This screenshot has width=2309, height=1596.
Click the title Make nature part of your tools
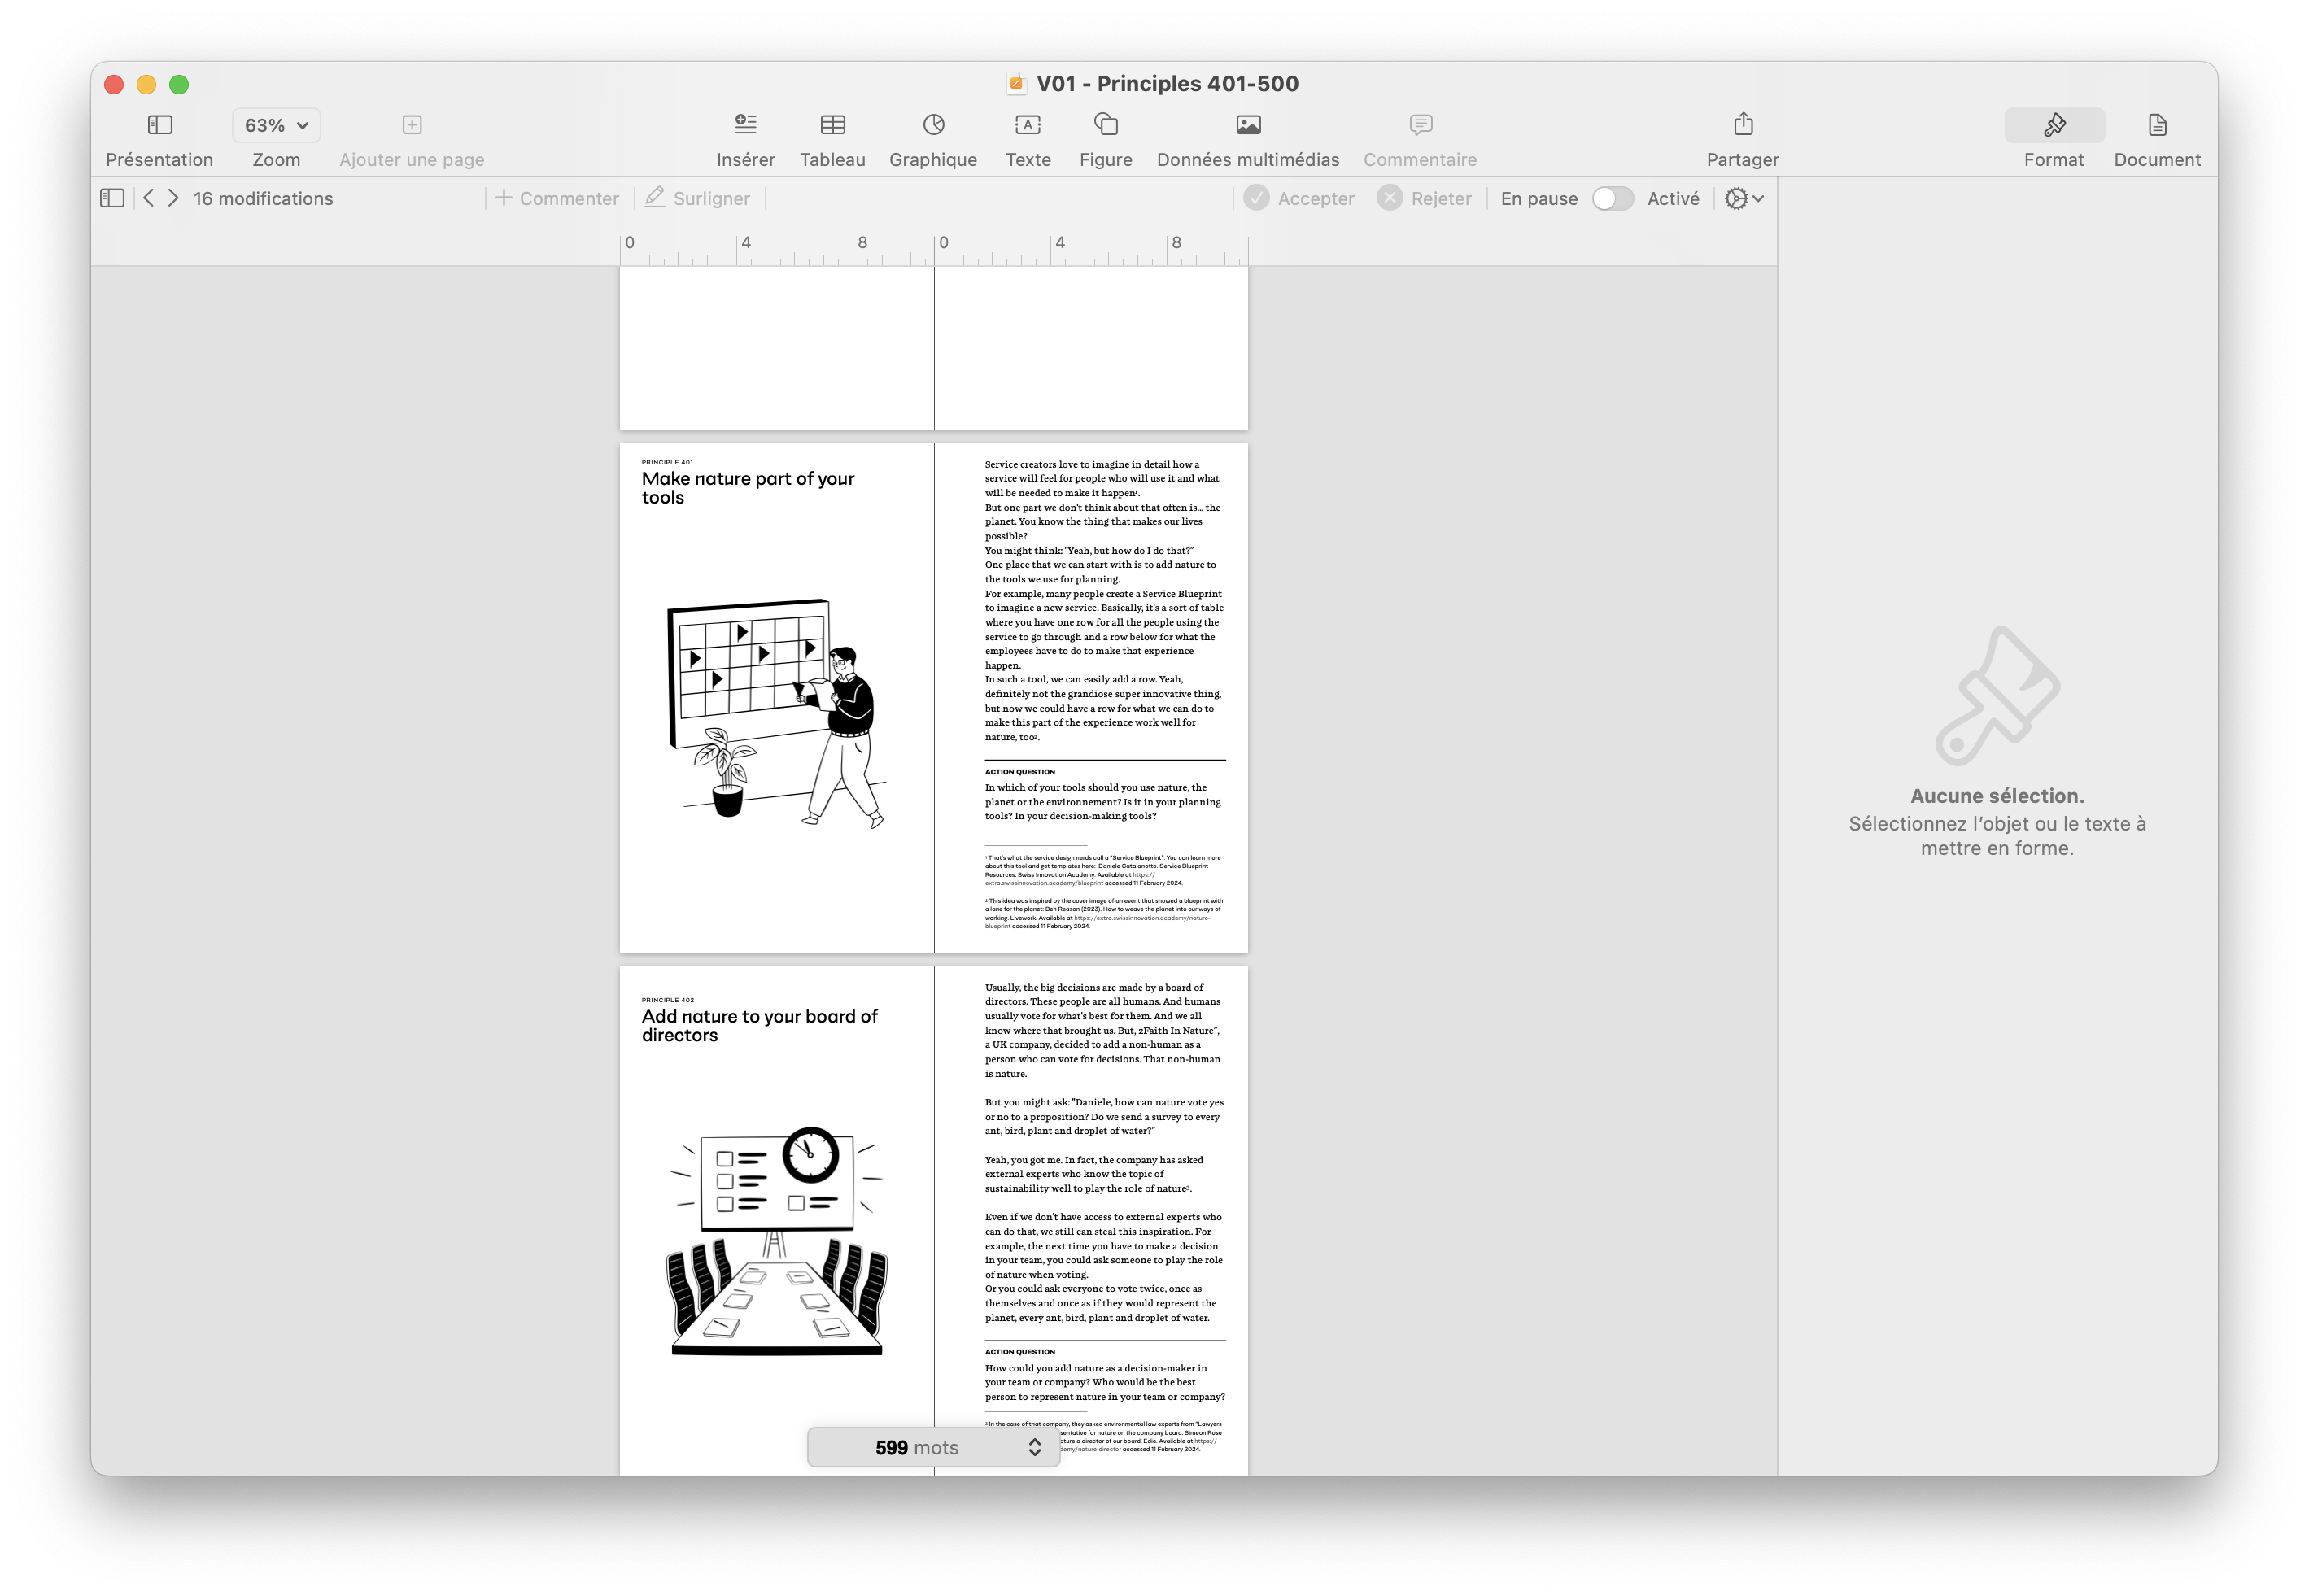(747, 488)
